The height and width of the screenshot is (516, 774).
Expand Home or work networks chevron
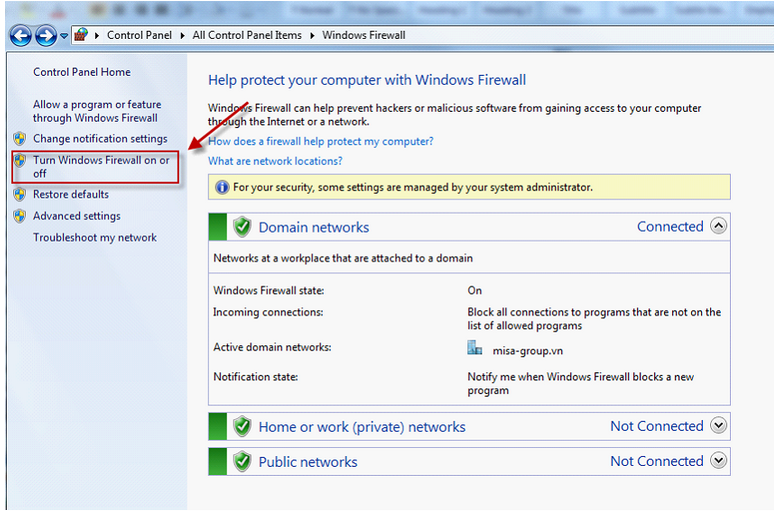click(x=719, y=425)
